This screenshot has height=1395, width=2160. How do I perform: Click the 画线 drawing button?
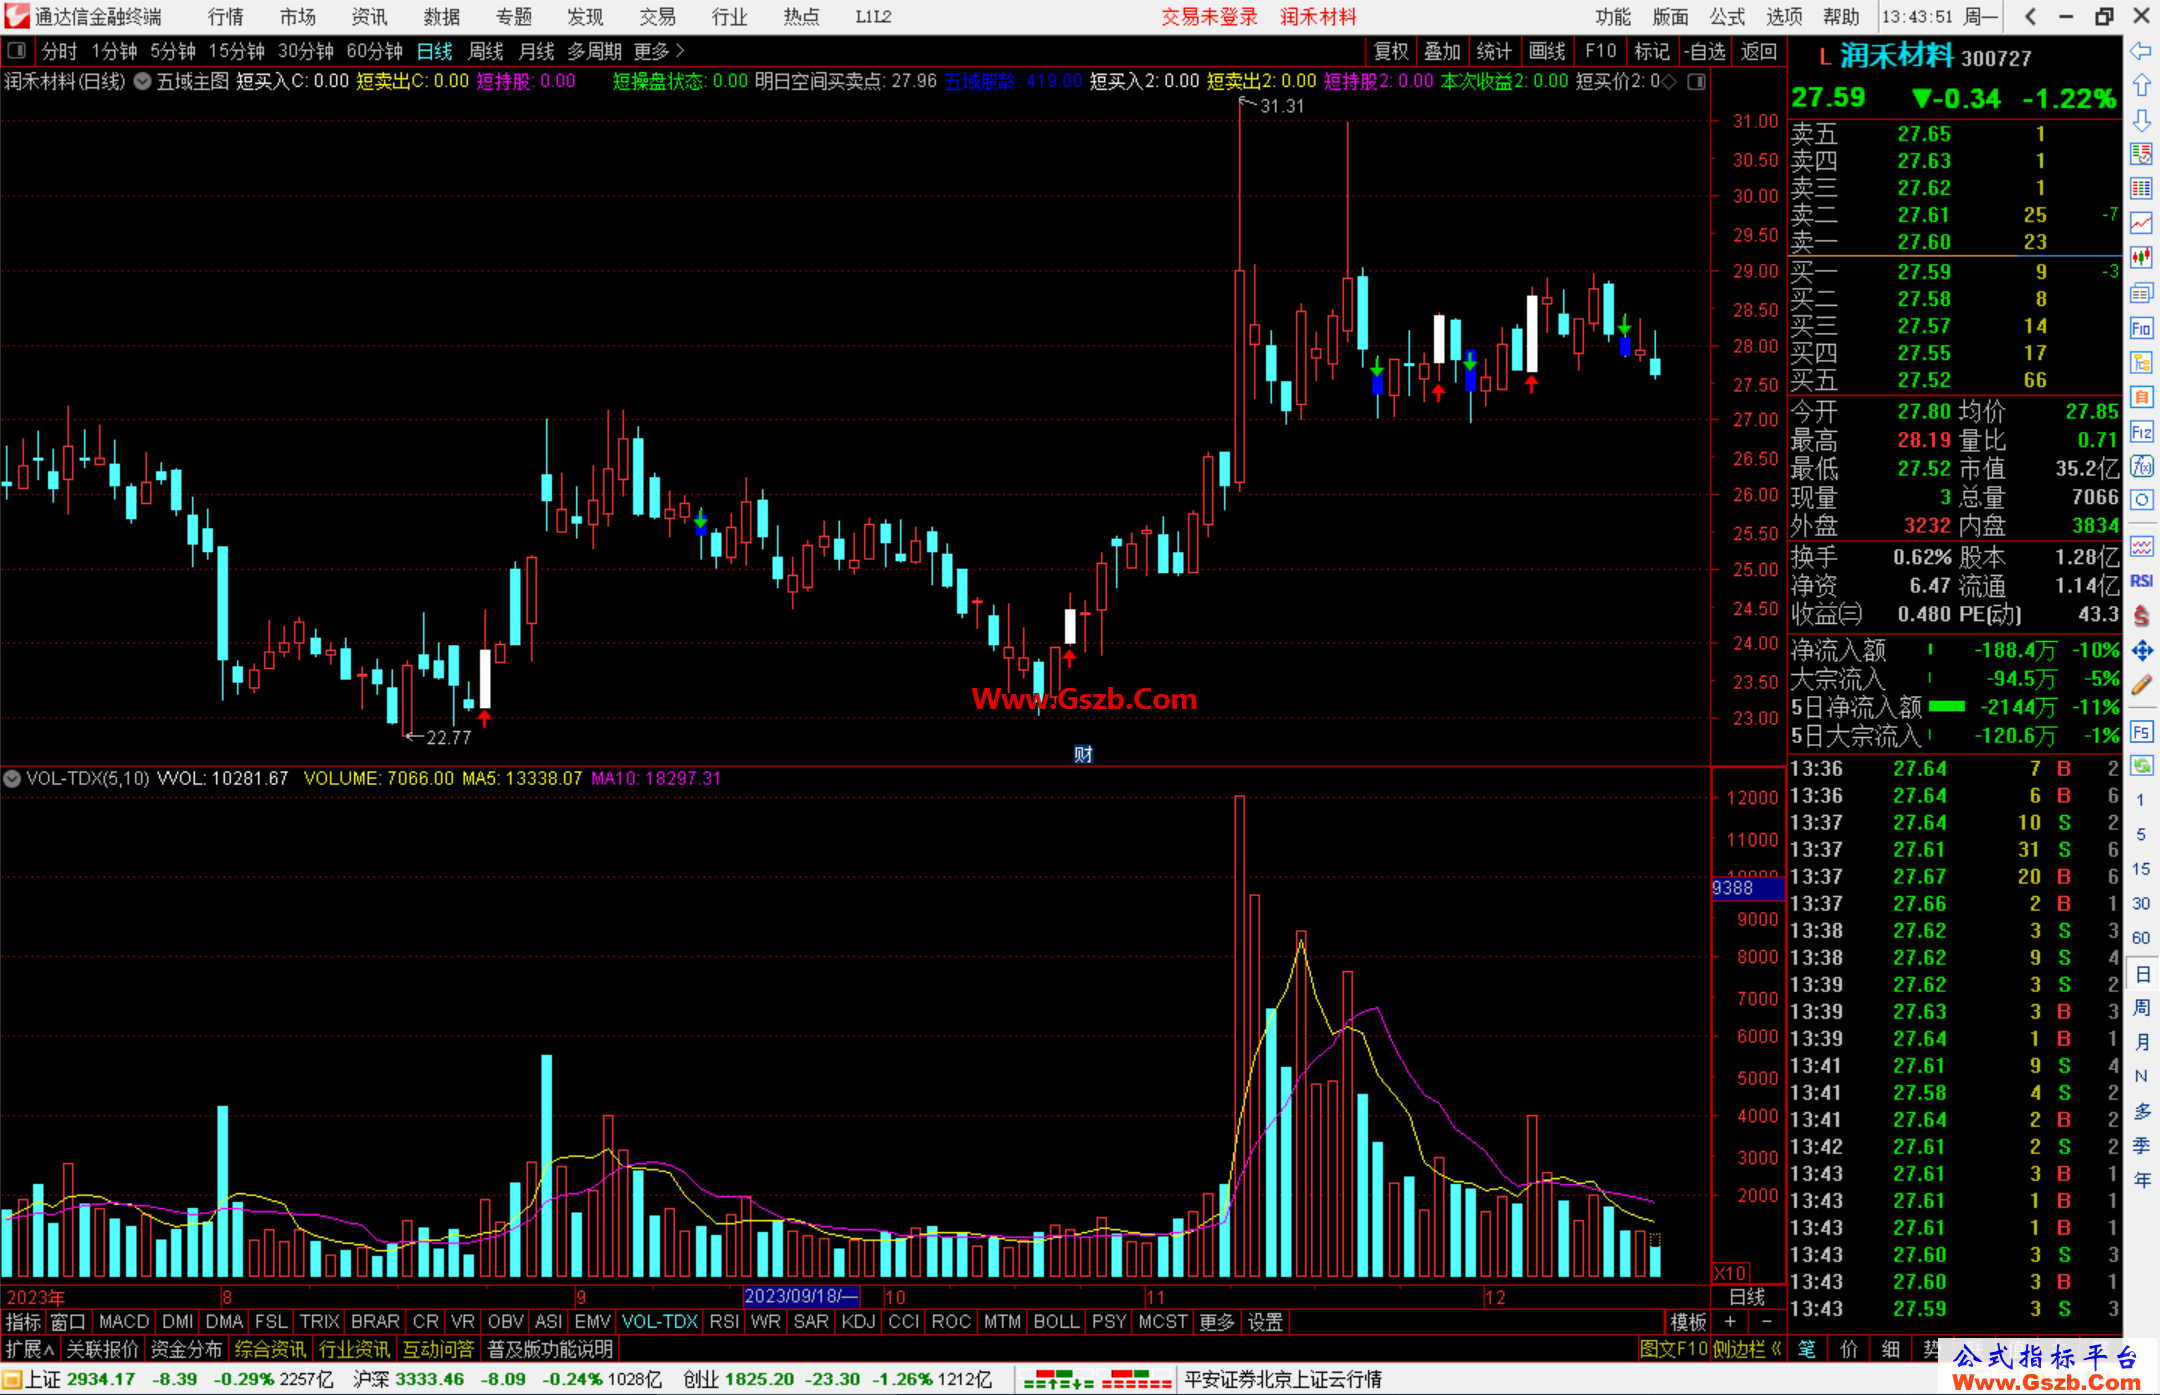coord(1547,51)
